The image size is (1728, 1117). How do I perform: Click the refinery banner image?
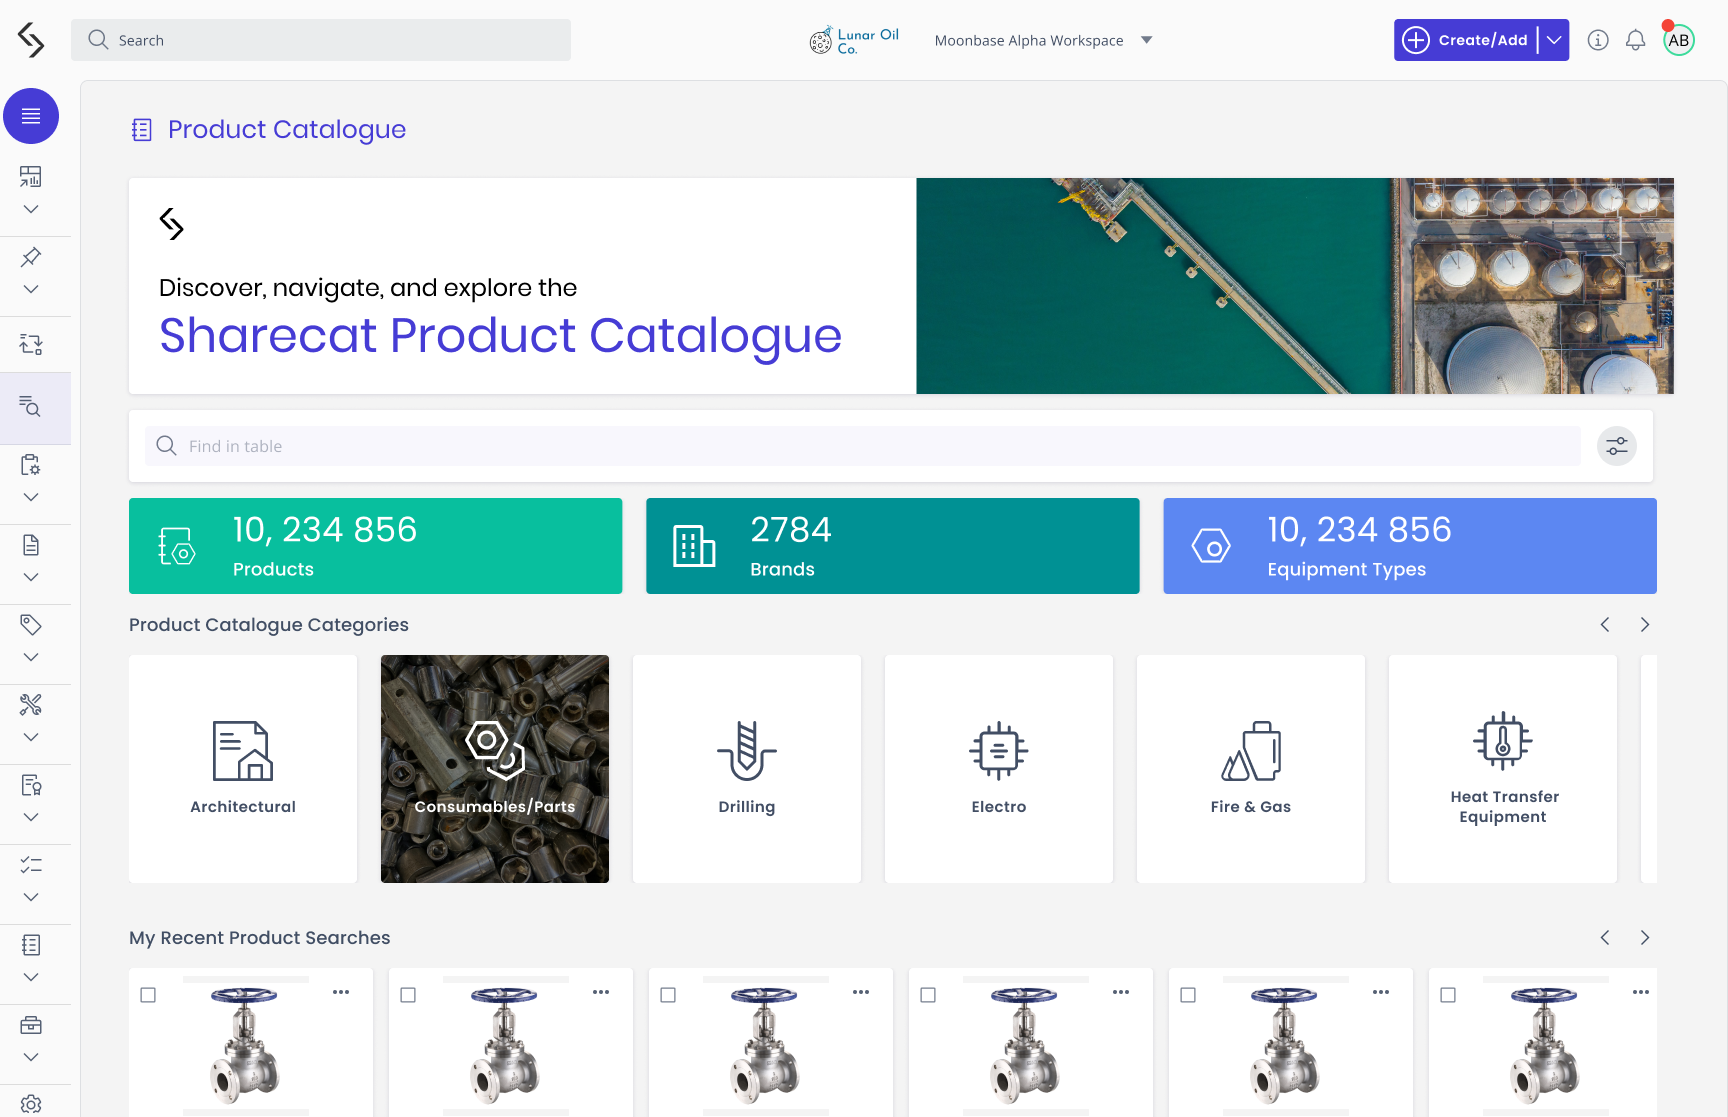1295,286
